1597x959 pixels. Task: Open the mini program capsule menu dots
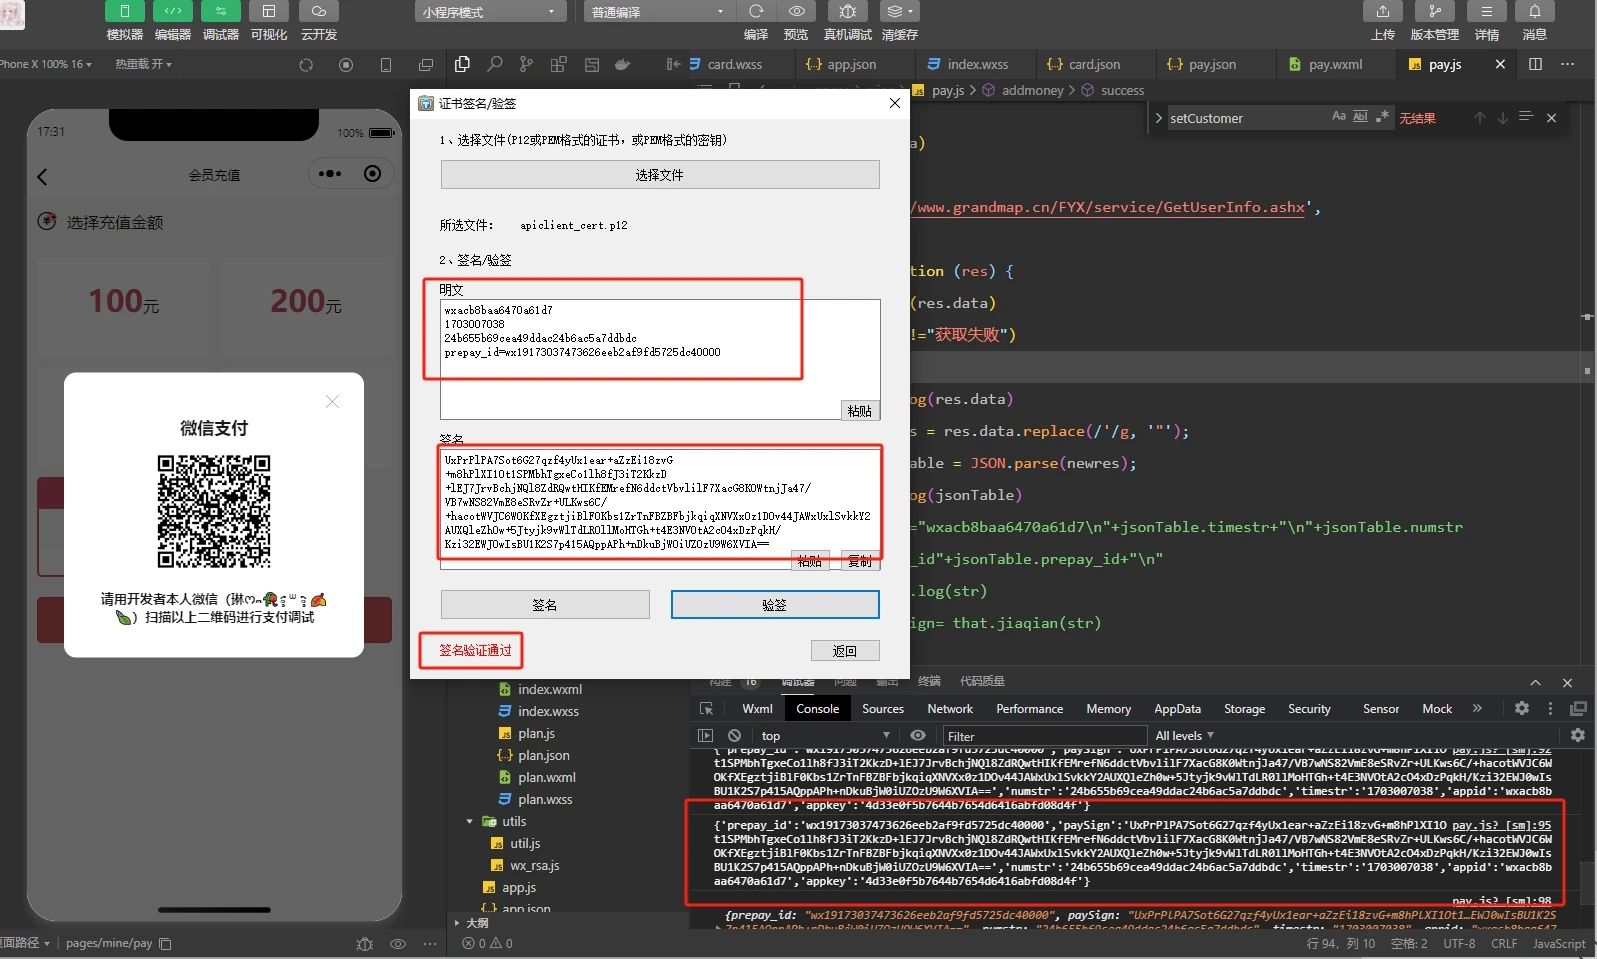point(329,174)
